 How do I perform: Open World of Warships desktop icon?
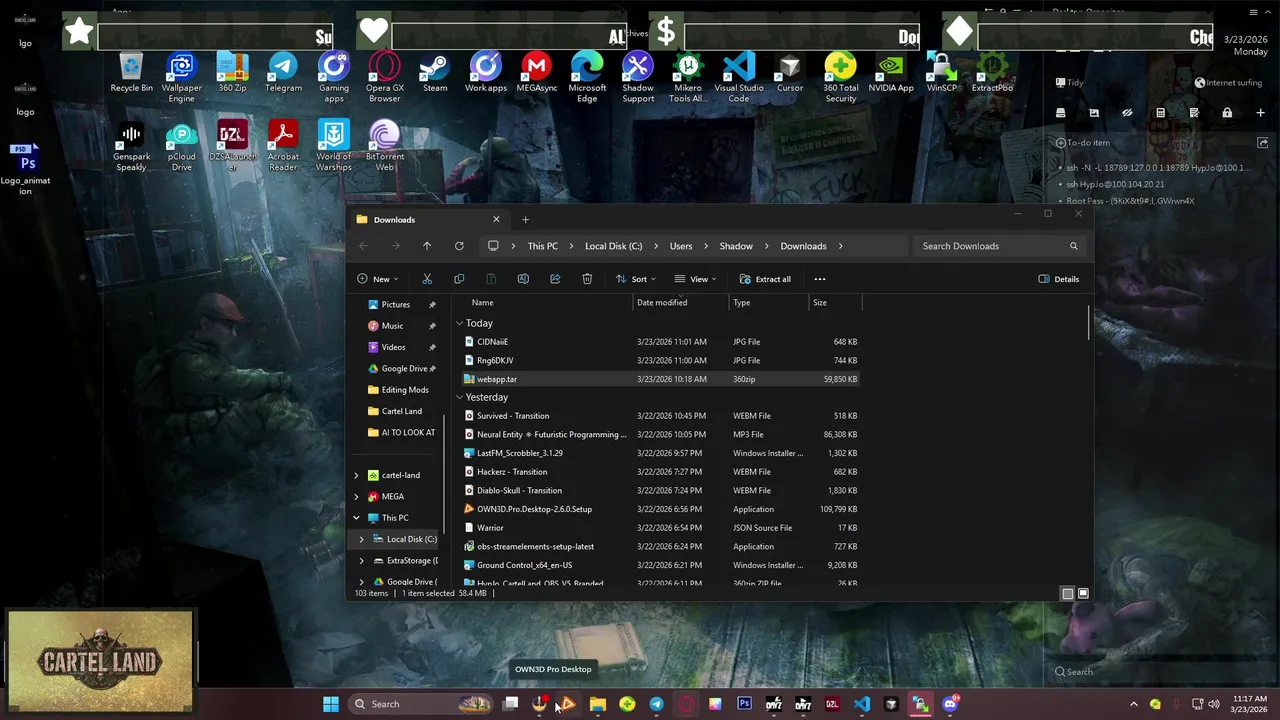click(x=334, y=146)
